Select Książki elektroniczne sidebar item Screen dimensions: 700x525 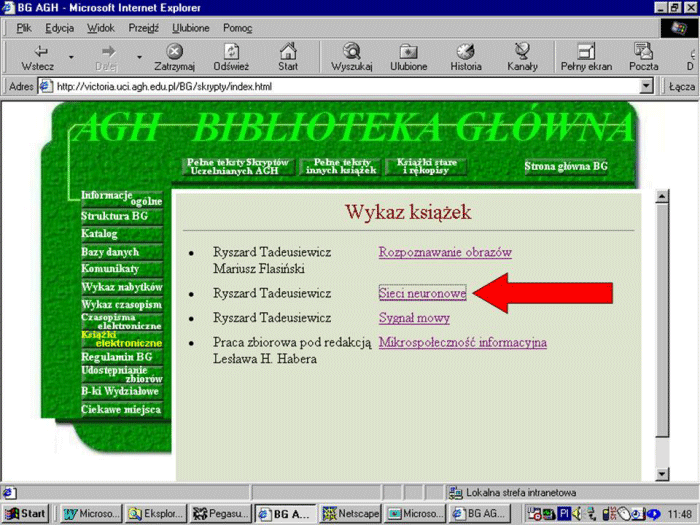pyautogui.click(x=121, y=339)
